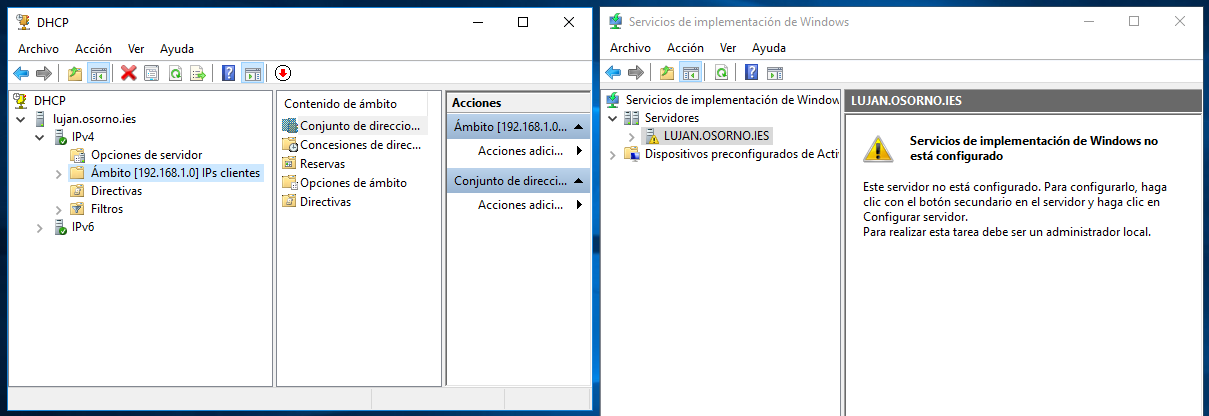
Task: Open Ayuda menu in WDS window
Action: 769,47
